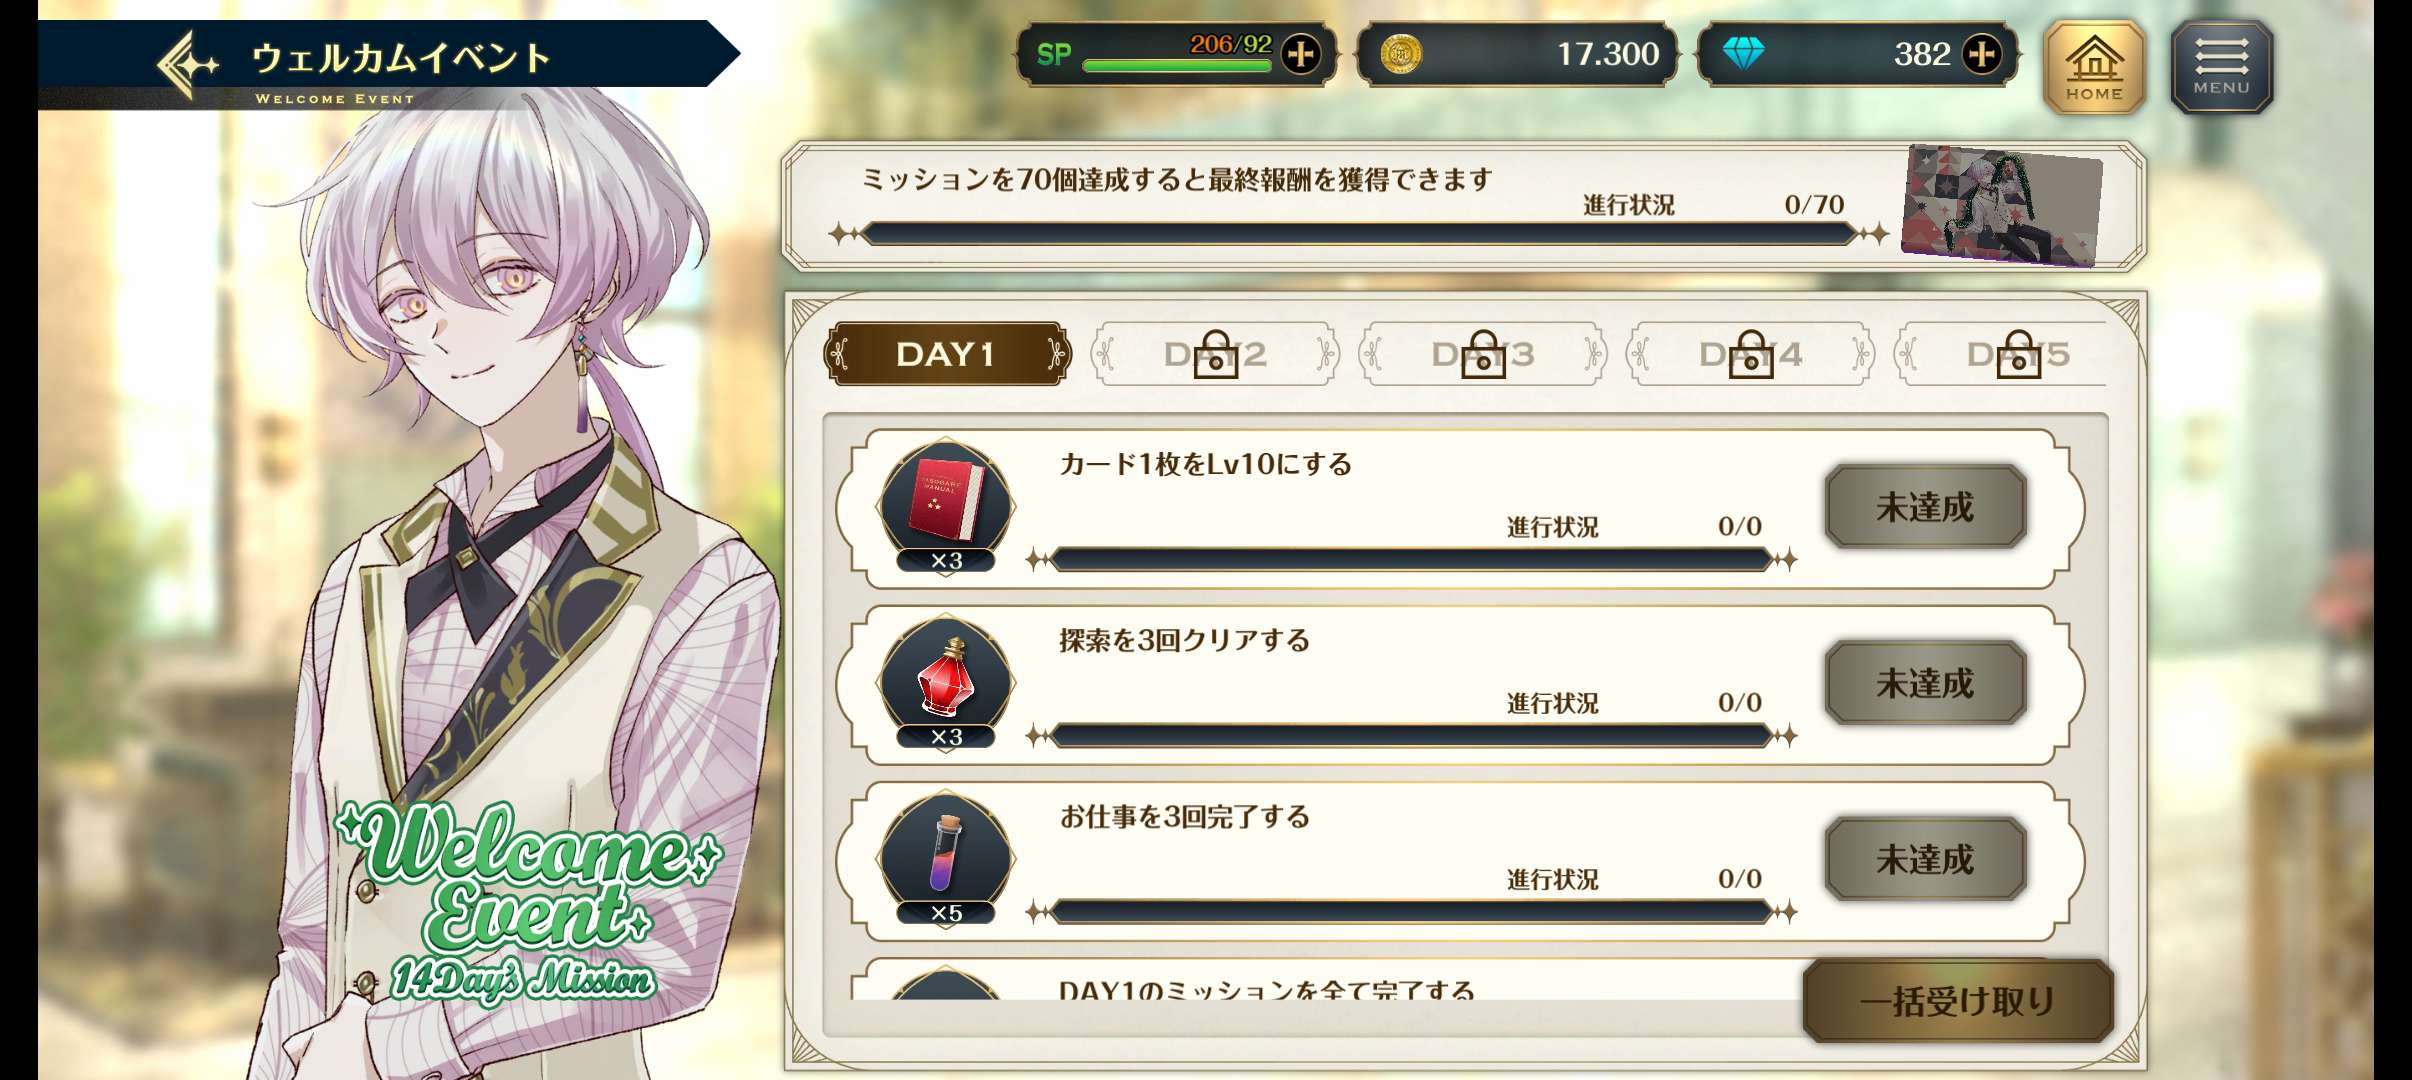
Task: Claim all with 一括受け取り button
Action: (x=1958, y=1001)
